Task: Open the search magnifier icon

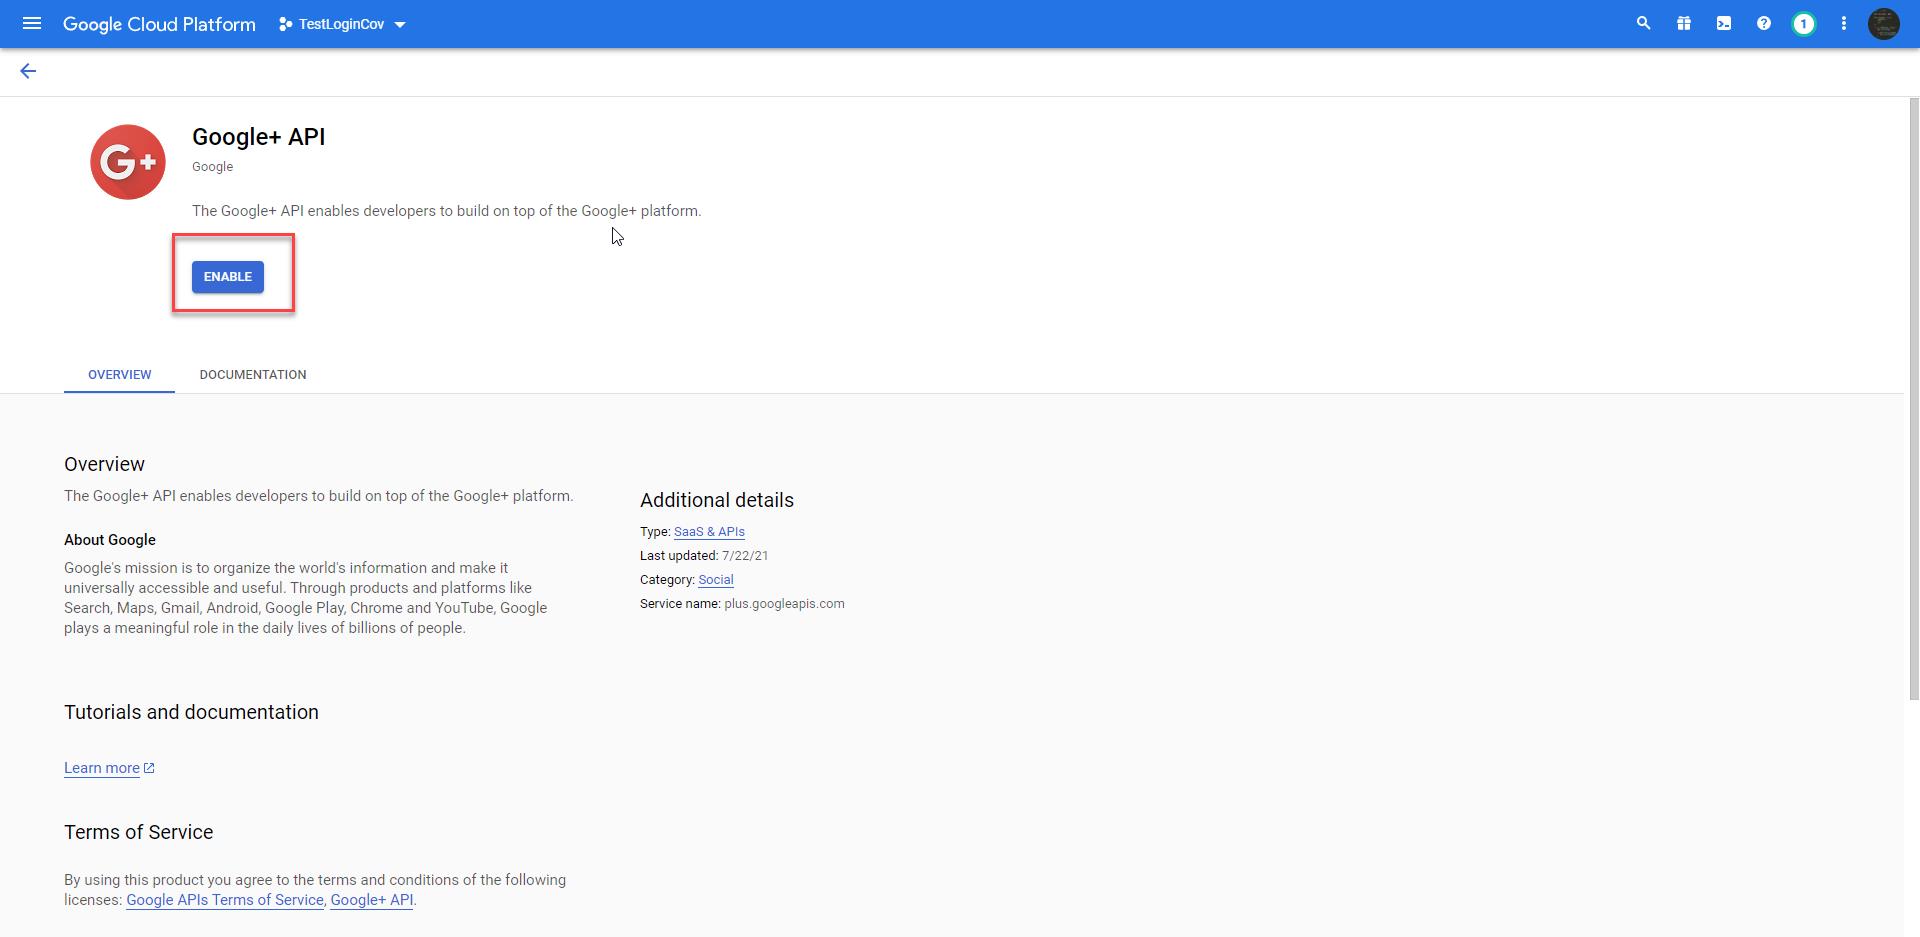Action: [1643, 23]
